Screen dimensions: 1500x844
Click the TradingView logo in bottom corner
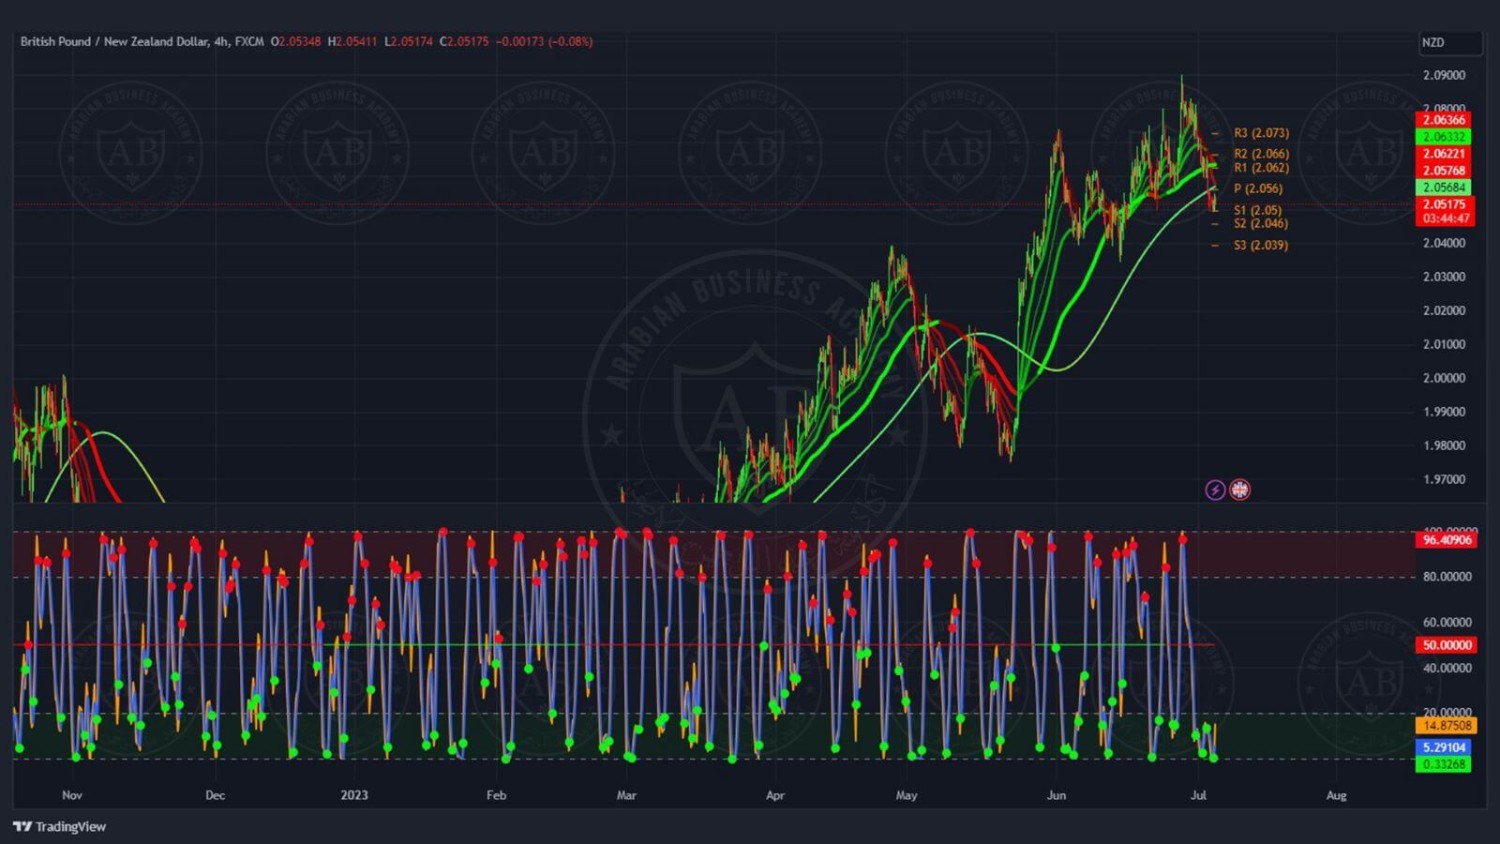(x=60, y=827)
